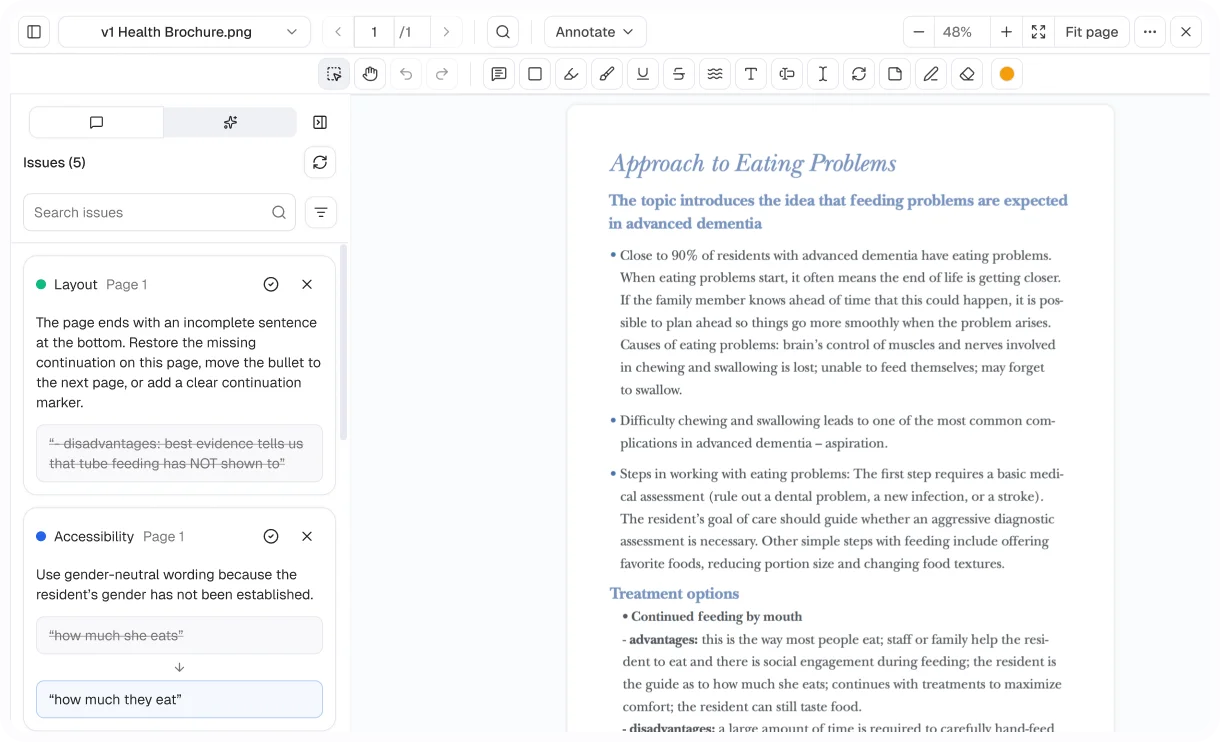
Task: Zoom out with the minus button
Action: click(918, 32)
